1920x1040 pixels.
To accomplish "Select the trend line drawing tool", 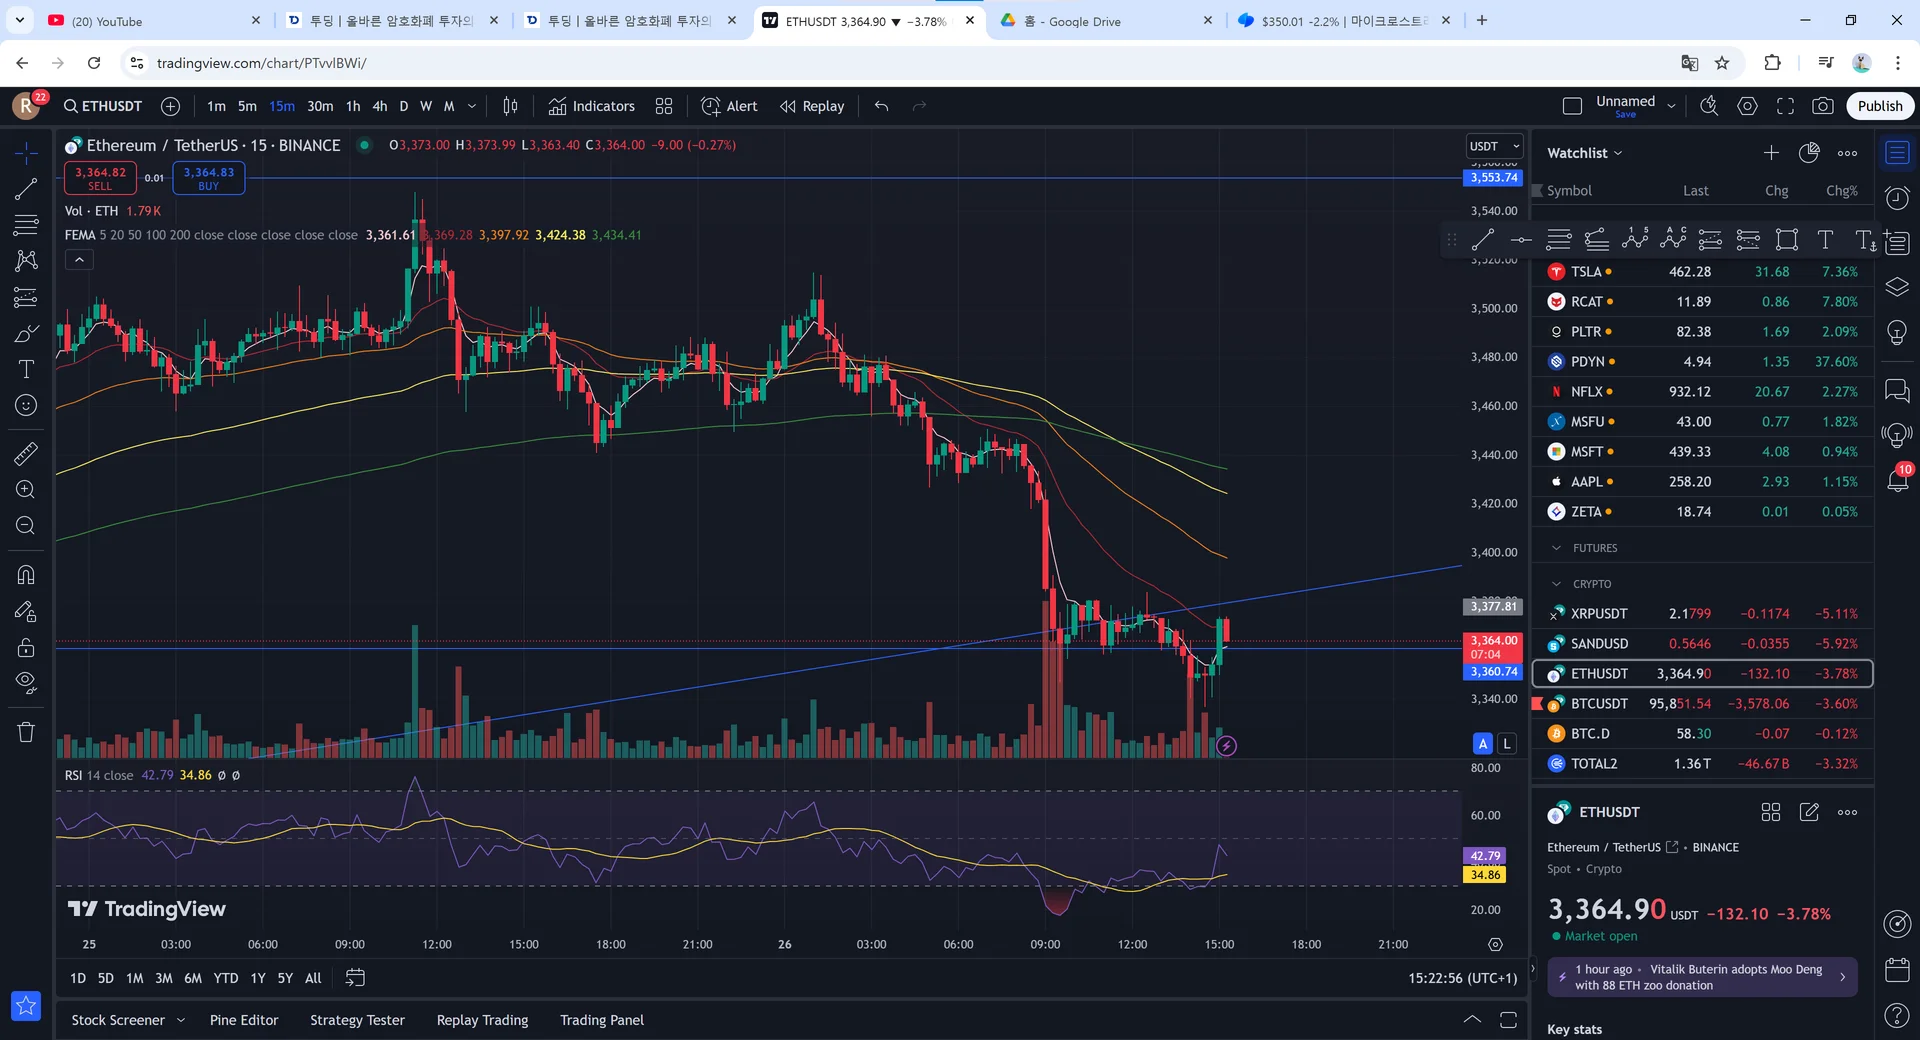I will pyautogui.click(x=26, y=188).
